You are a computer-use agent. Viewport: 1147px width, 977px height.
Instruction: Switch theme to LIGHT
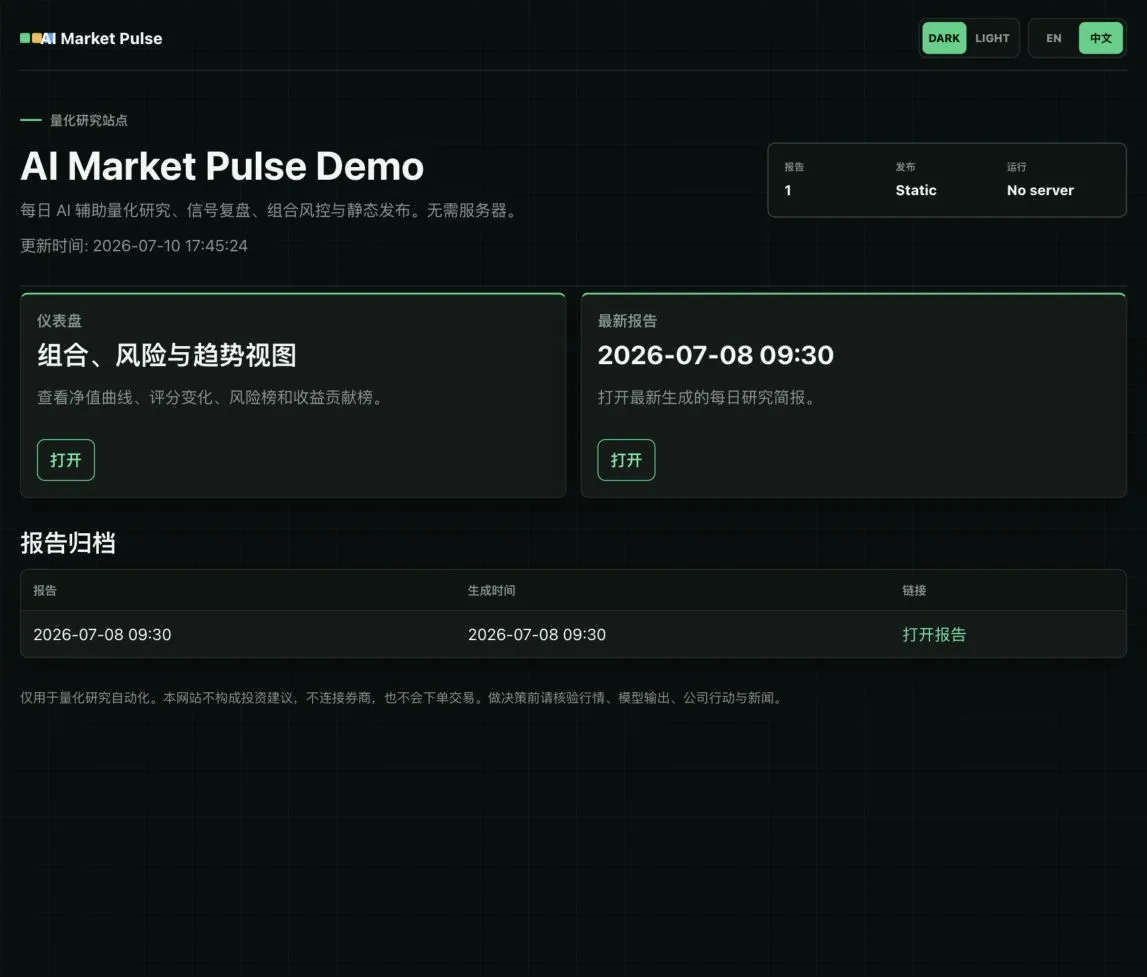coord(992,38)
